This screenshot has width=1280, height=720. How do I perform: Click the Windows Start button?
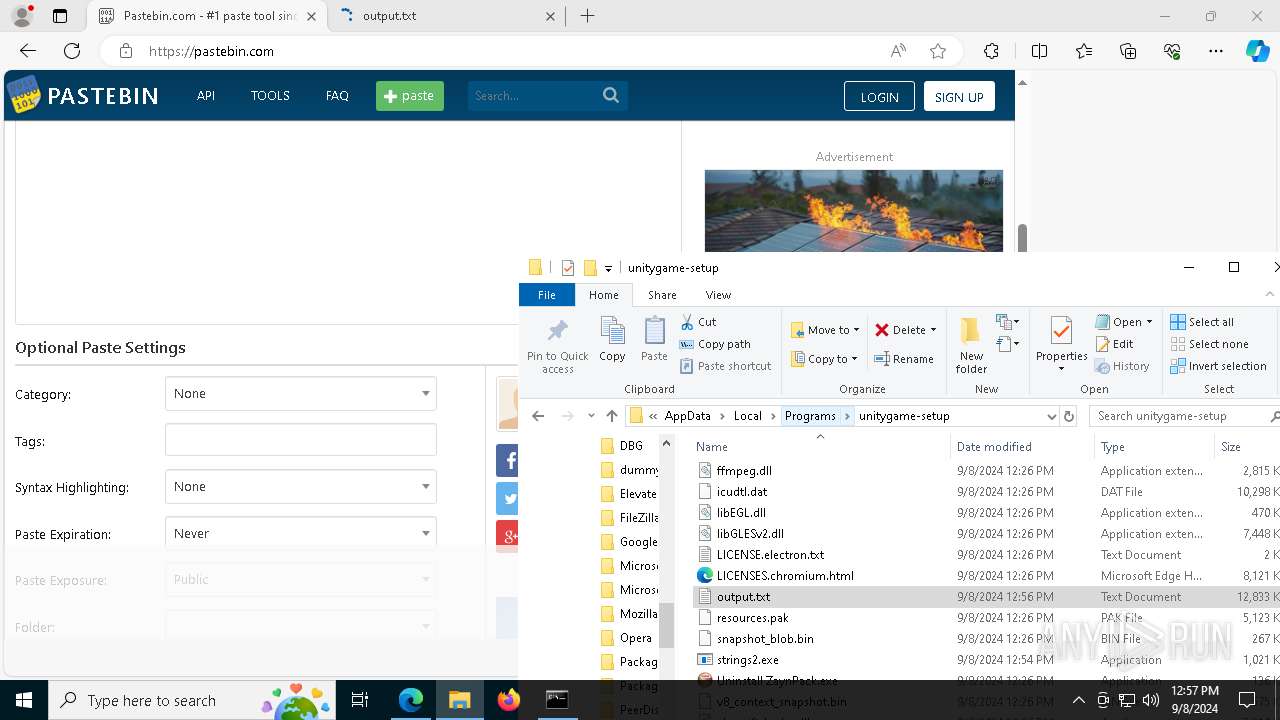24,700
